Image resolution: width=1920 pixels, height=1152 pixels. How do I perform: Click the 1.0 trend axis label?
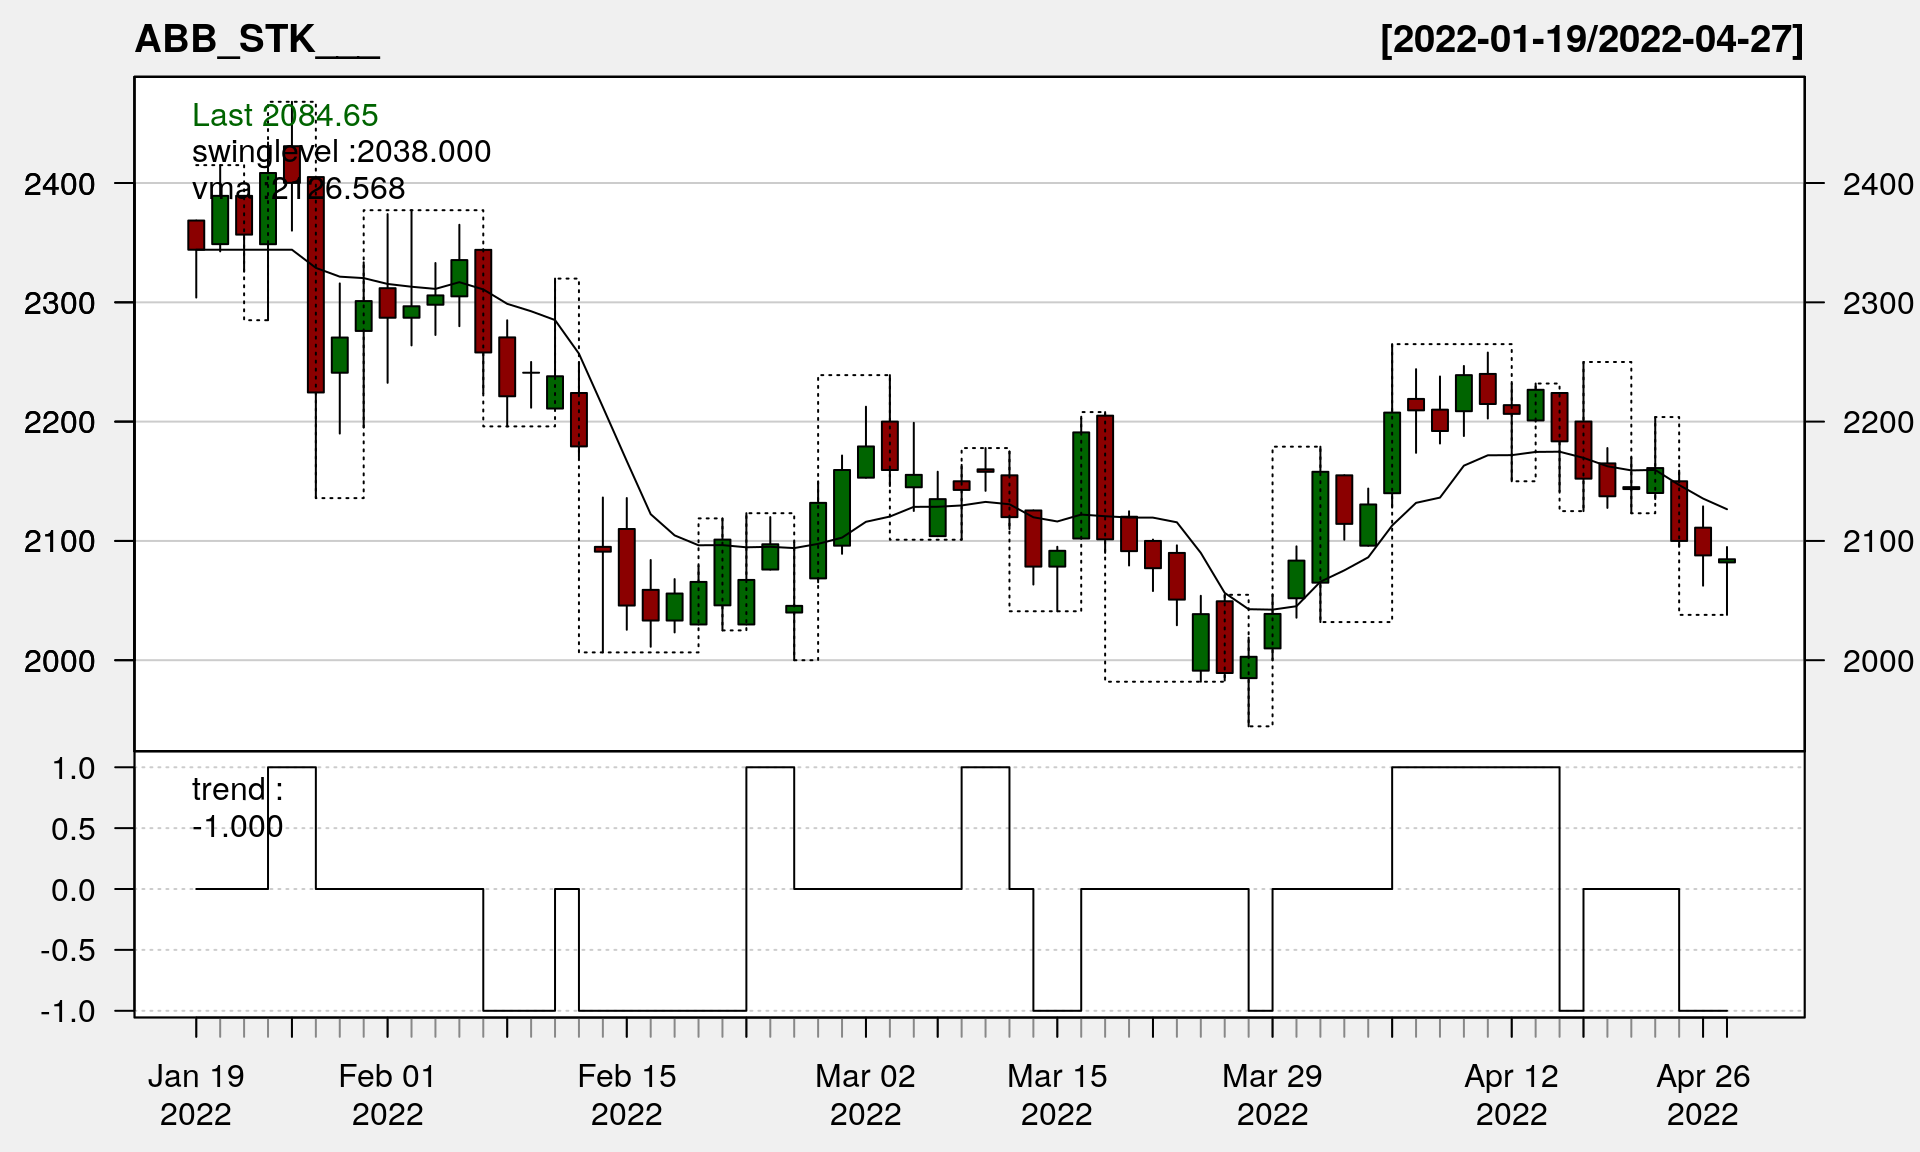coord(73,768)
